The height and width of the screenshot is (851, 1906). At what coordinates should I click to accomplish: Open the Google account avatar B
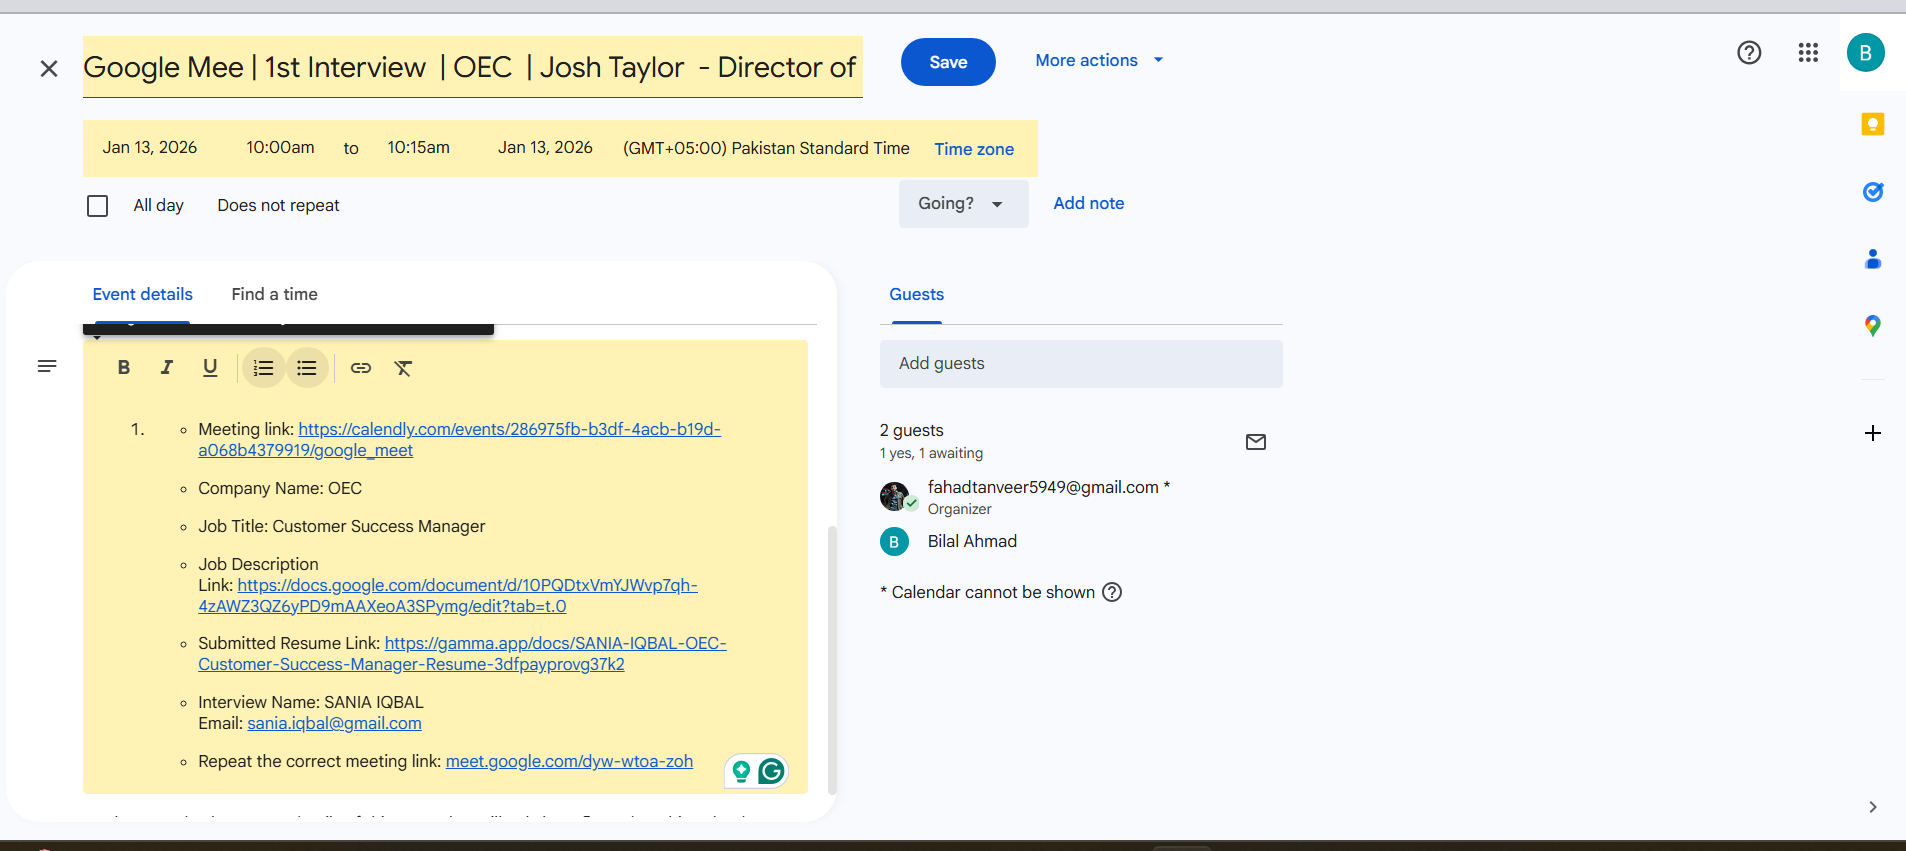point(1866,53)
